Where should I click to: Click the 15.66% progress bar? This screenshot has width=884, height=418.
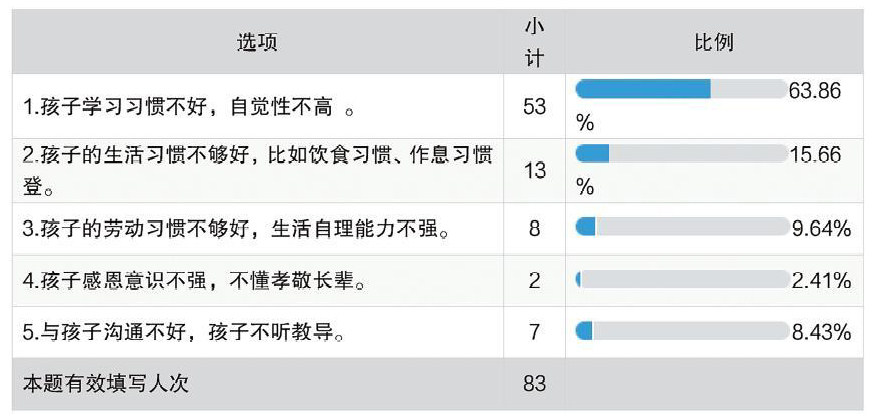click(x=681, y=153)
